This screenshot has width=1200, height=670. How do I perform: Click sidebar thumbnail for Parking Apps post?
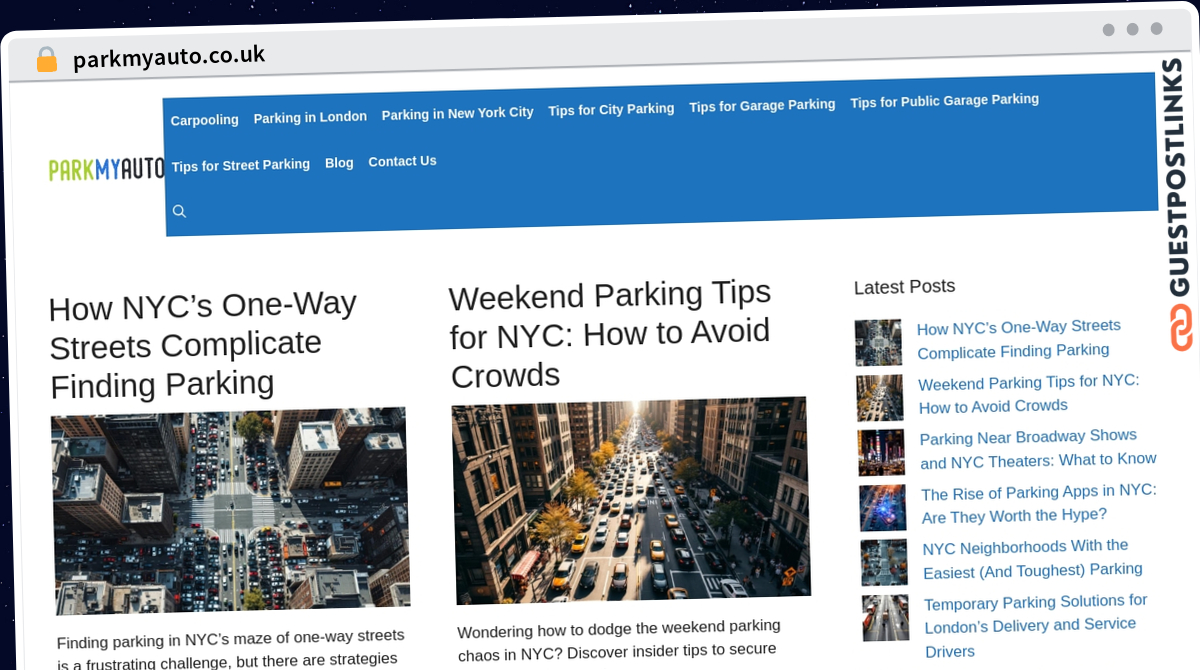point(883,508)
